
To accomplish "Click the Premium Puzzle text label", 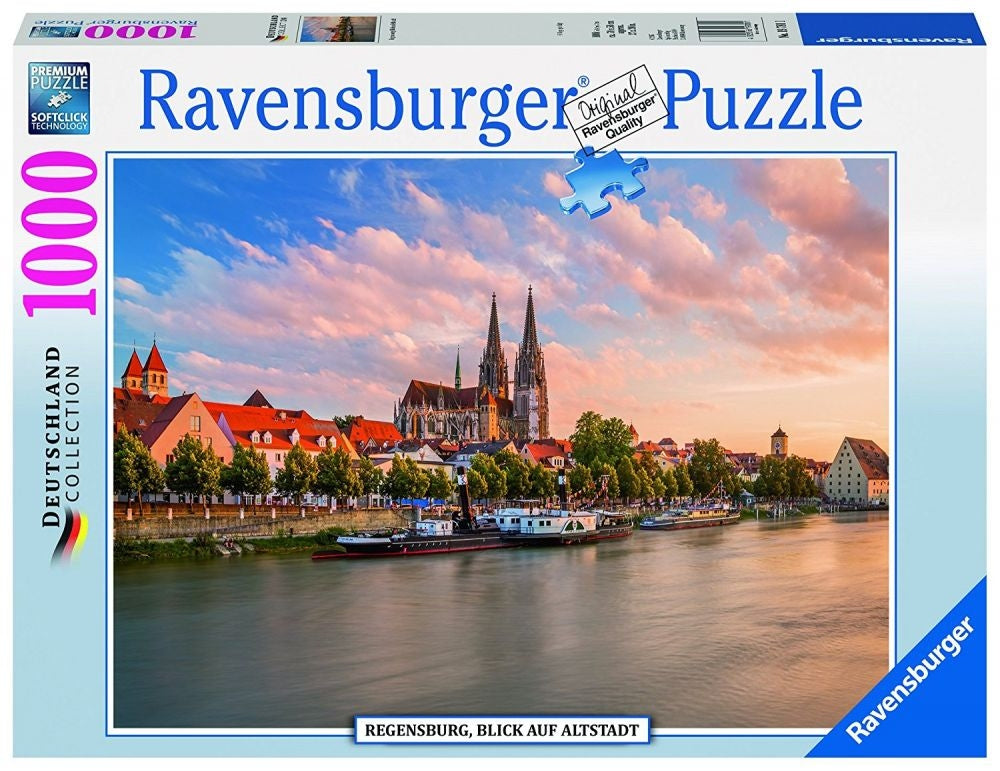I will 60,80.
